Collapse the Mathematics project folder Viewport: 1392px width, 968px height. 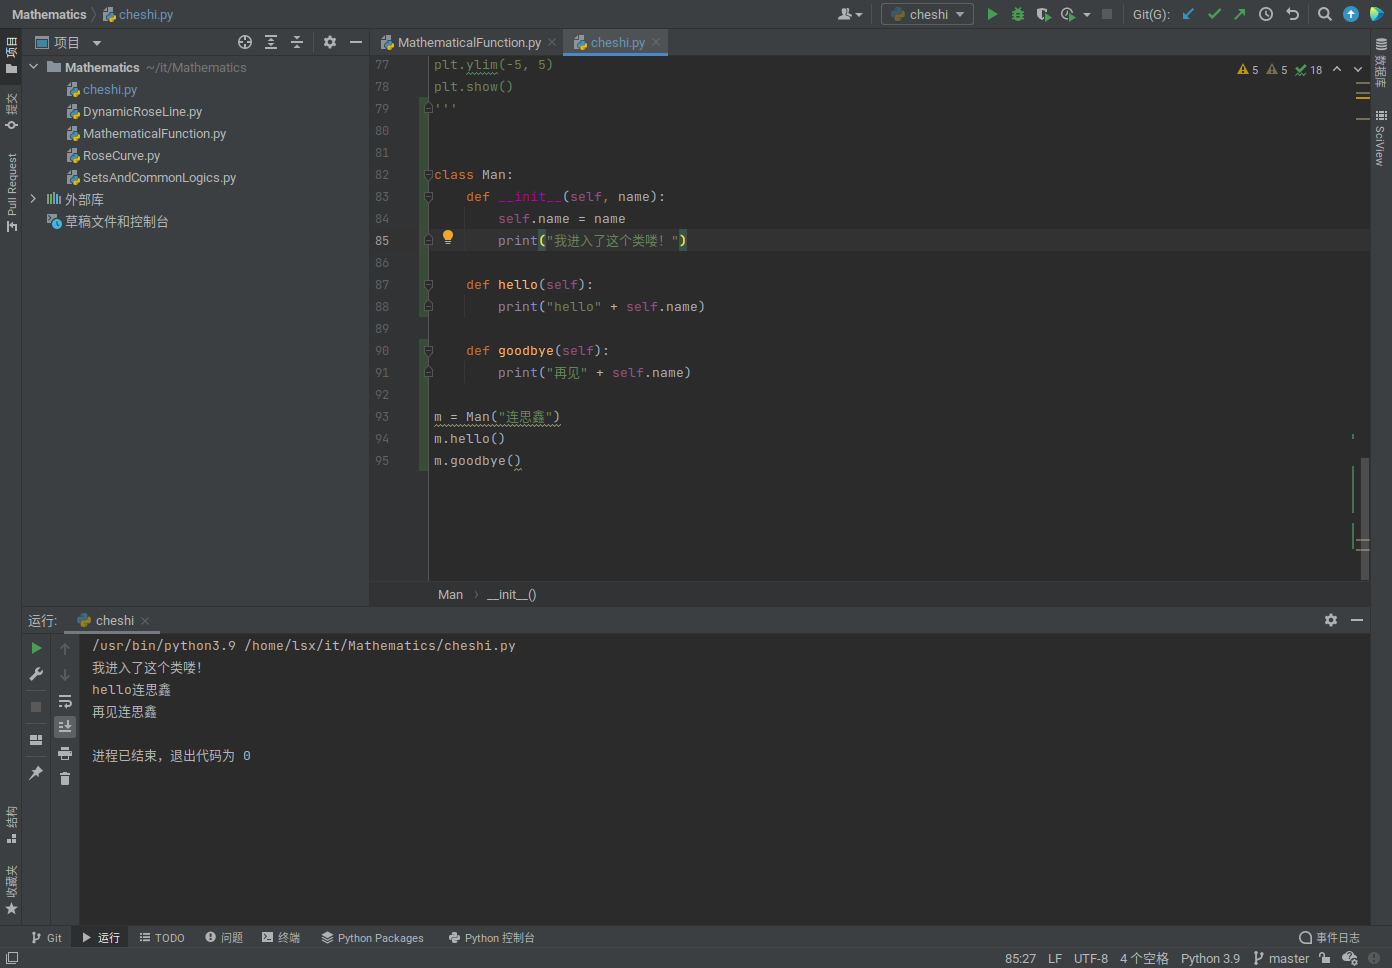34,67
